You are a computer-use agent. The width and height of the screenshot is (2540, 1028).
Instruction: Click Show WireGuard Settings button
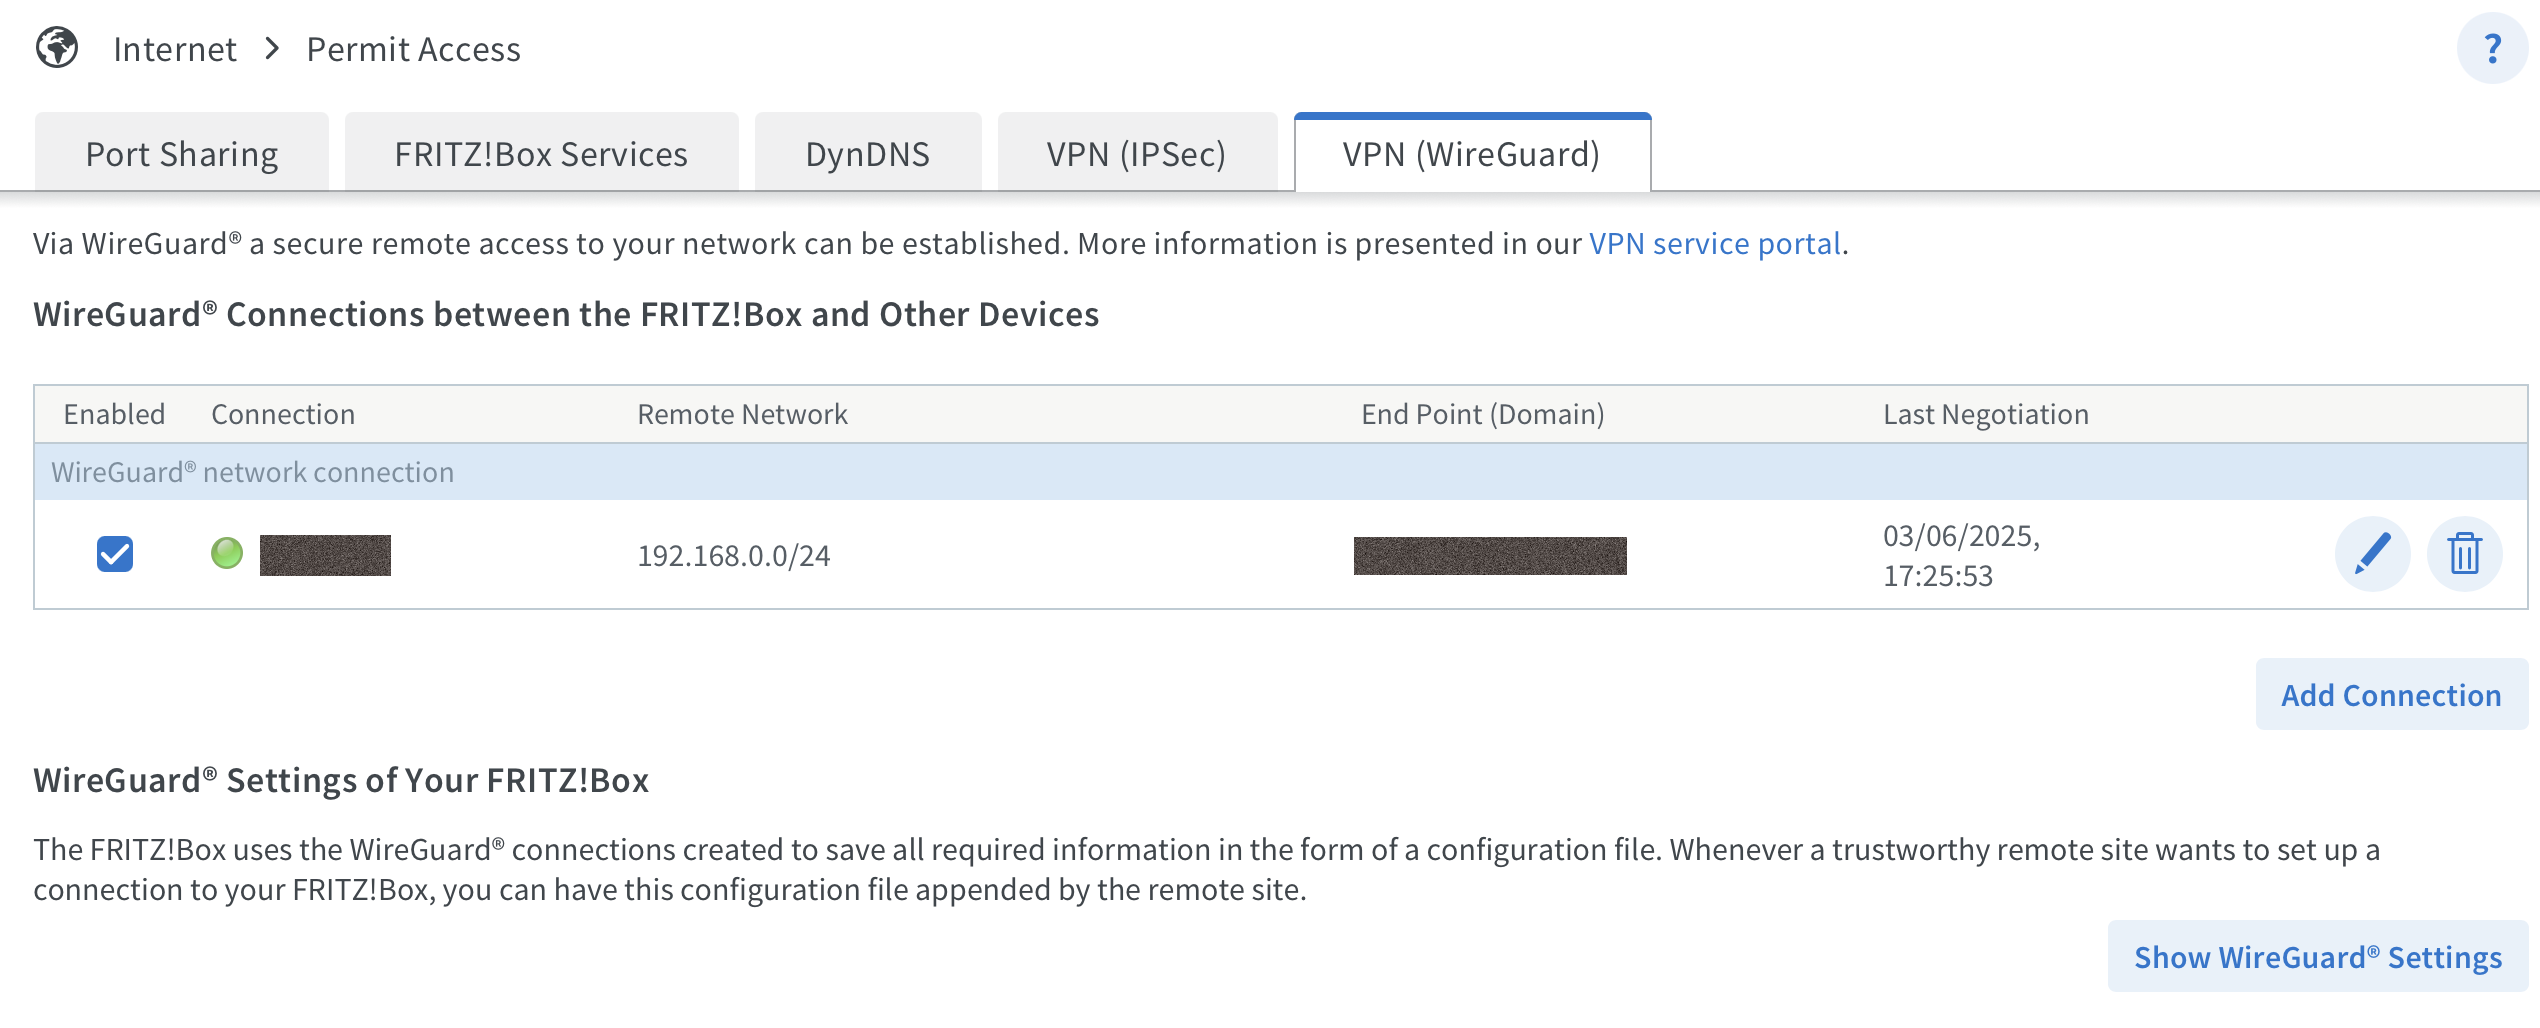pyautogui.click(x=2318, y=957)
